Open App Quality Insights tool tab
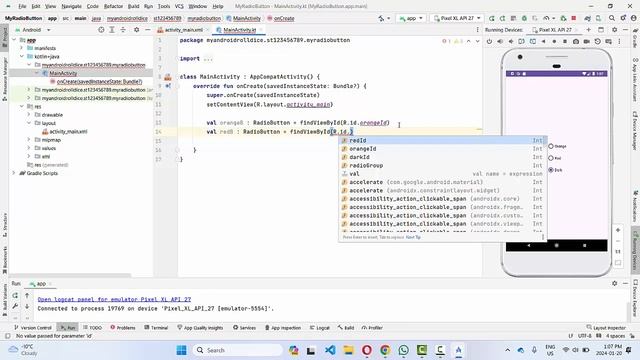 [x=200, y=327]
